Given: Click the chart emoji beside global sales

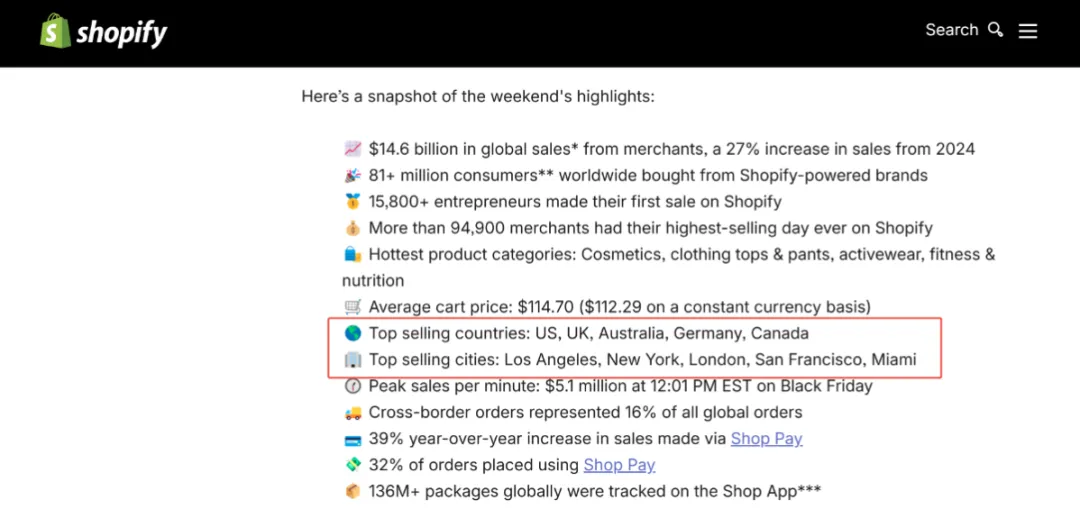Looking at the screenshot, I should [353, 149].
